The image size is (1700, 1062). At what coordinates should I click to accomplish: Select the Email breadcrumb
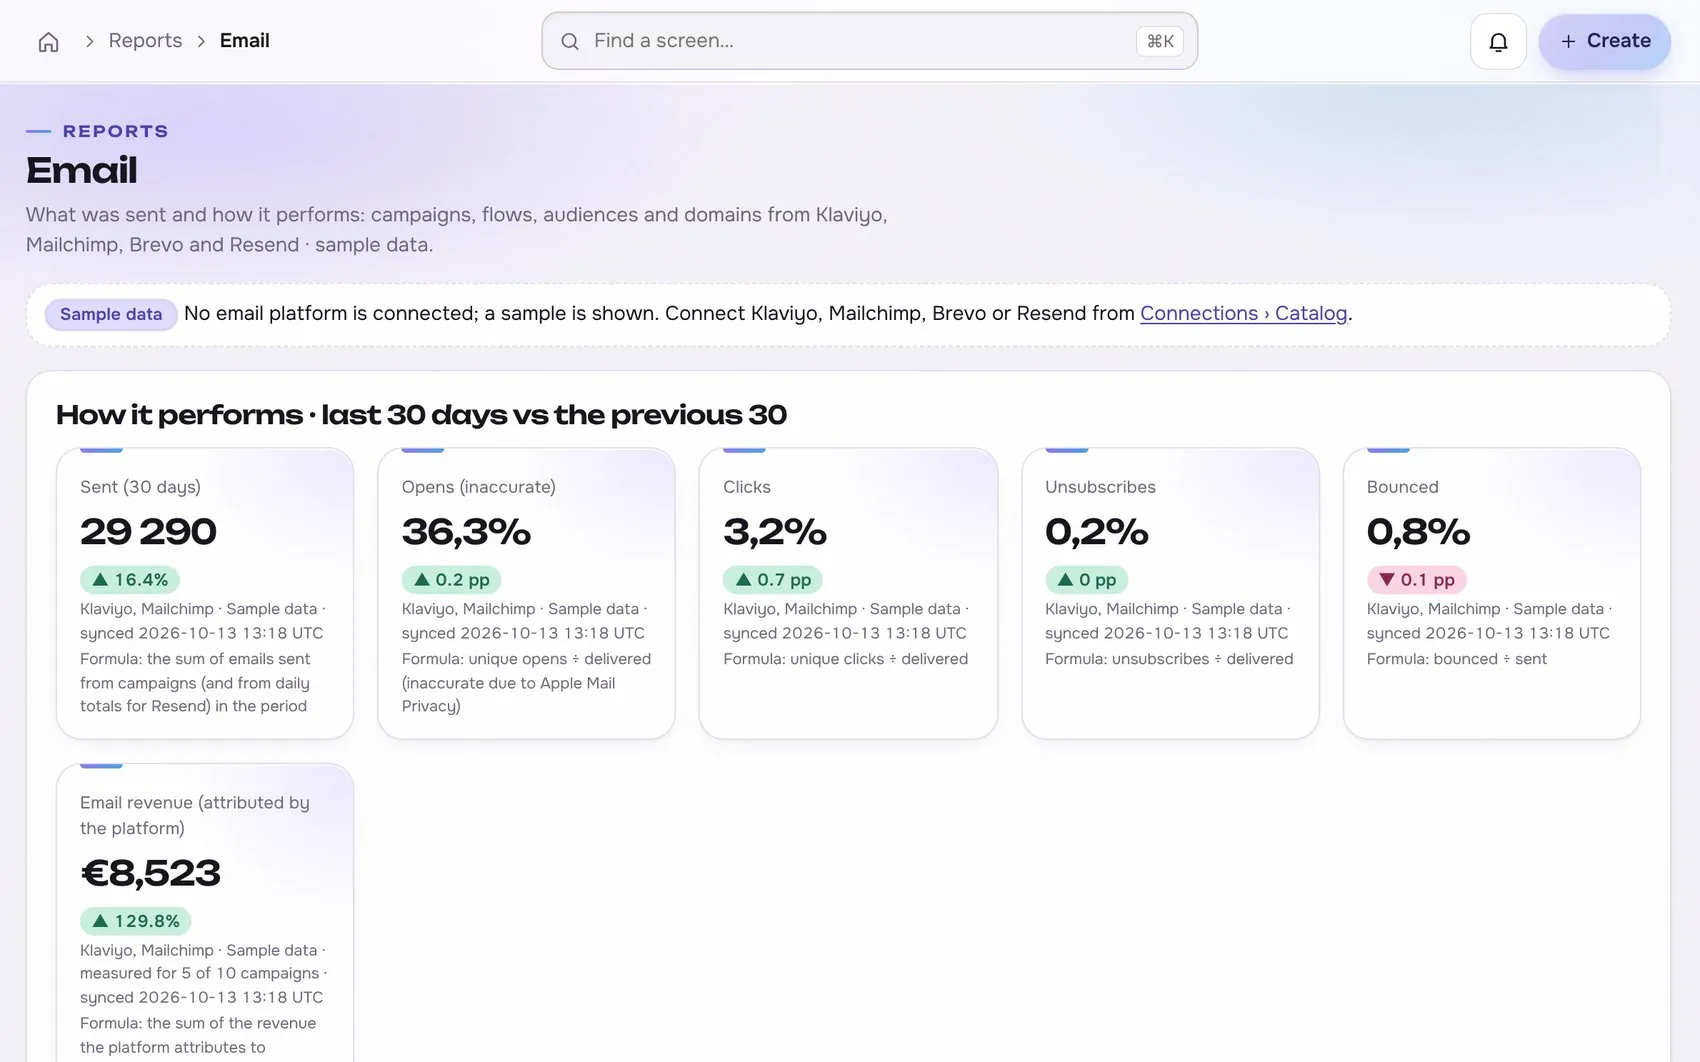click(244, 41)
